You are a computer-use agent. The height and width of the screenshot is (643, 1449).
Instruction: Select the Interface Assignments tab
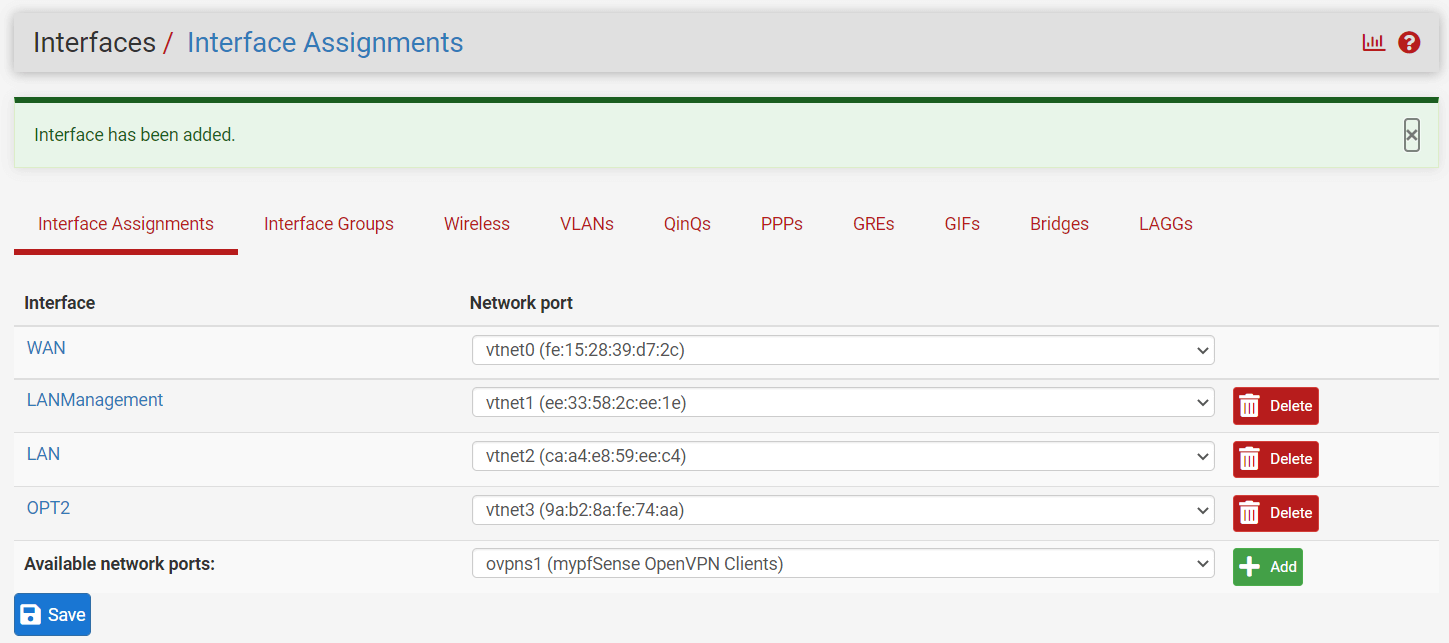(126, 224)
